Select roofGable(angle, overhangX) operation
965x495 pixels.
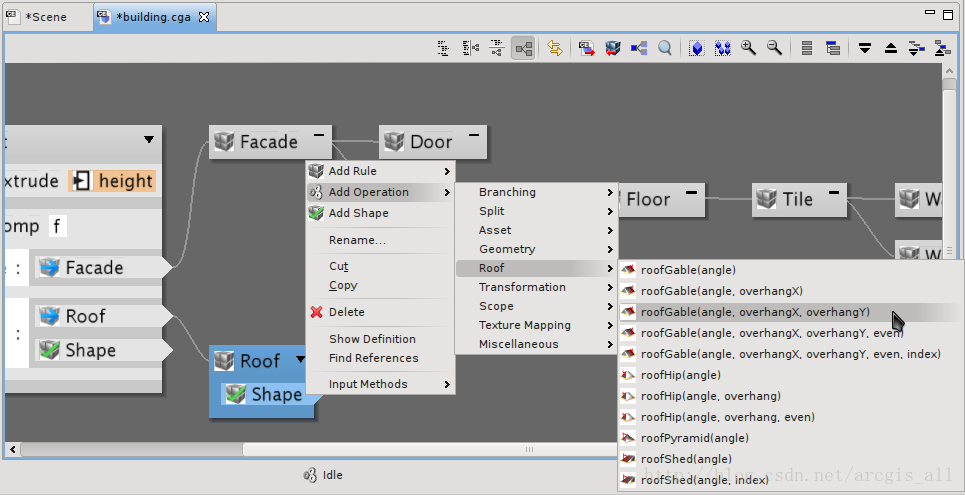[x=791, y=291]
